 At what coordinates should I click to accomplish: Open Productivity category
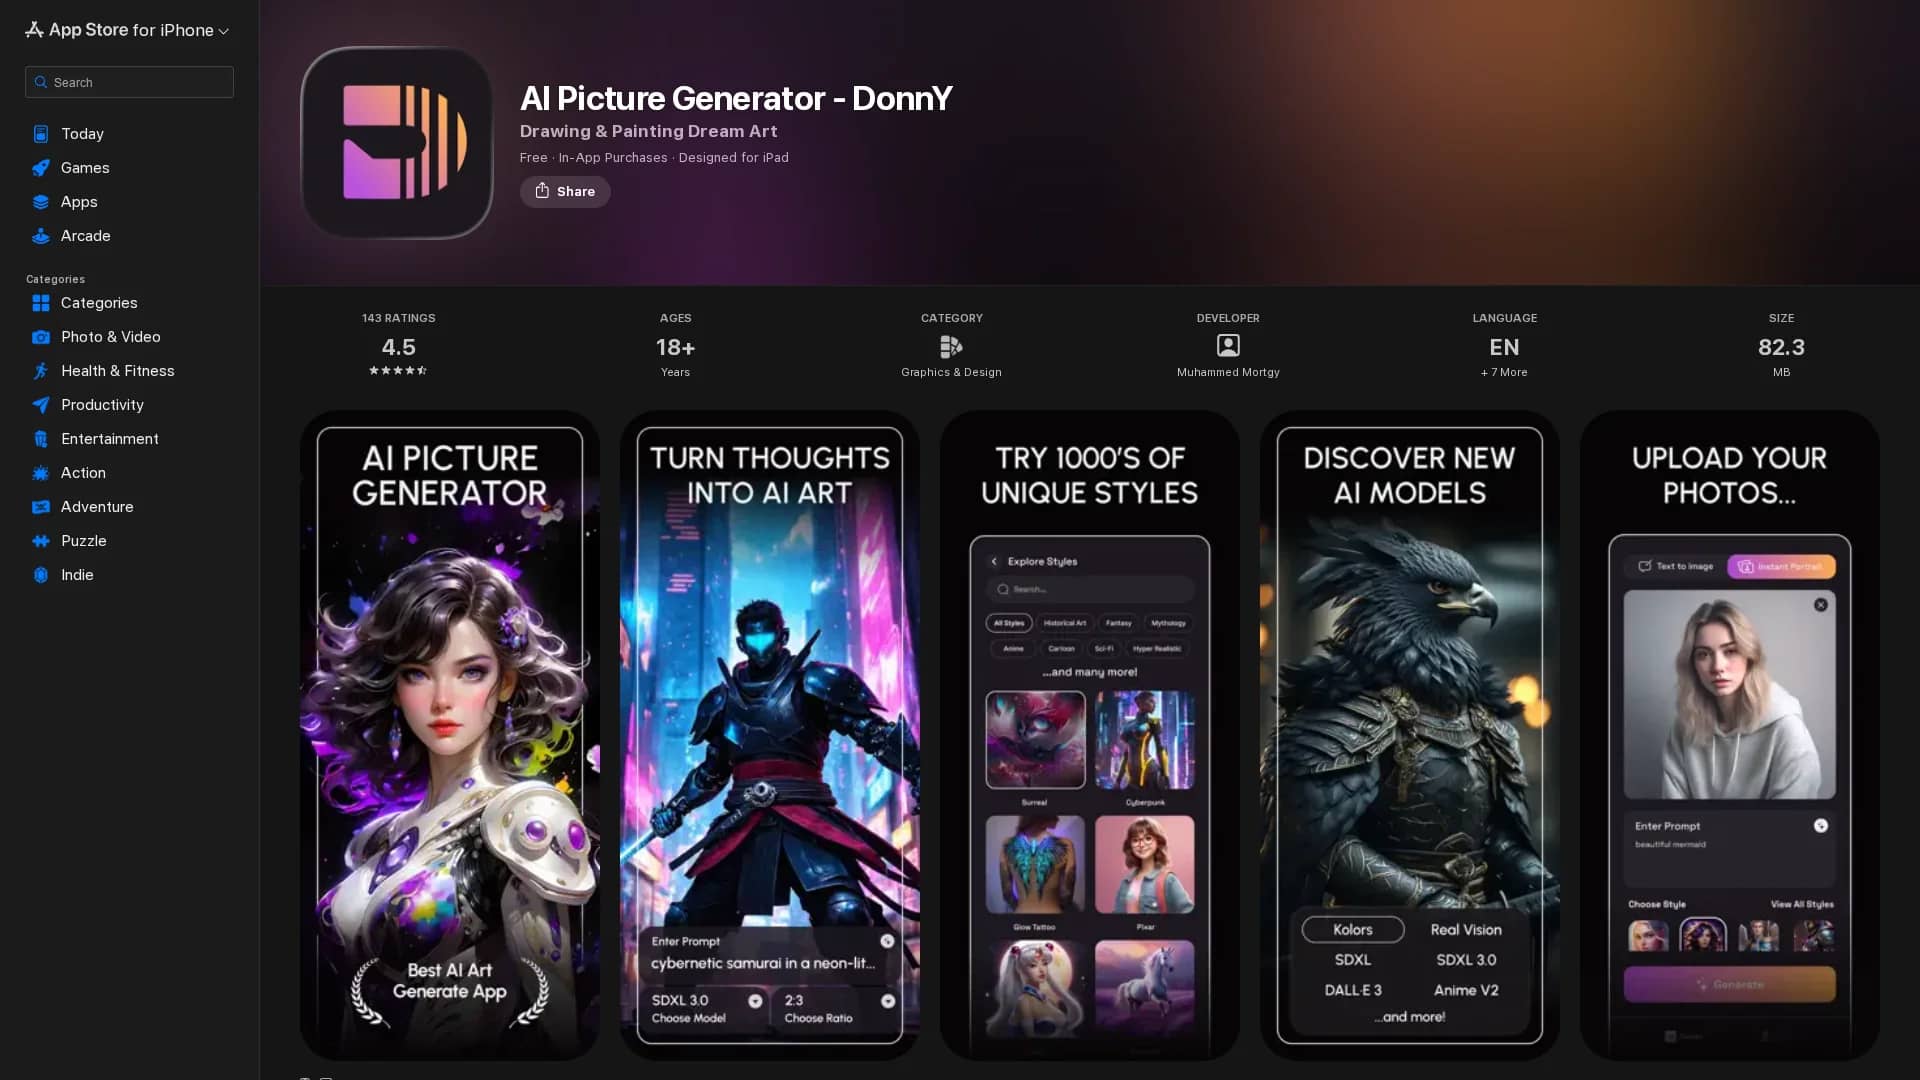pyautogui.click(x=102, y=405)
